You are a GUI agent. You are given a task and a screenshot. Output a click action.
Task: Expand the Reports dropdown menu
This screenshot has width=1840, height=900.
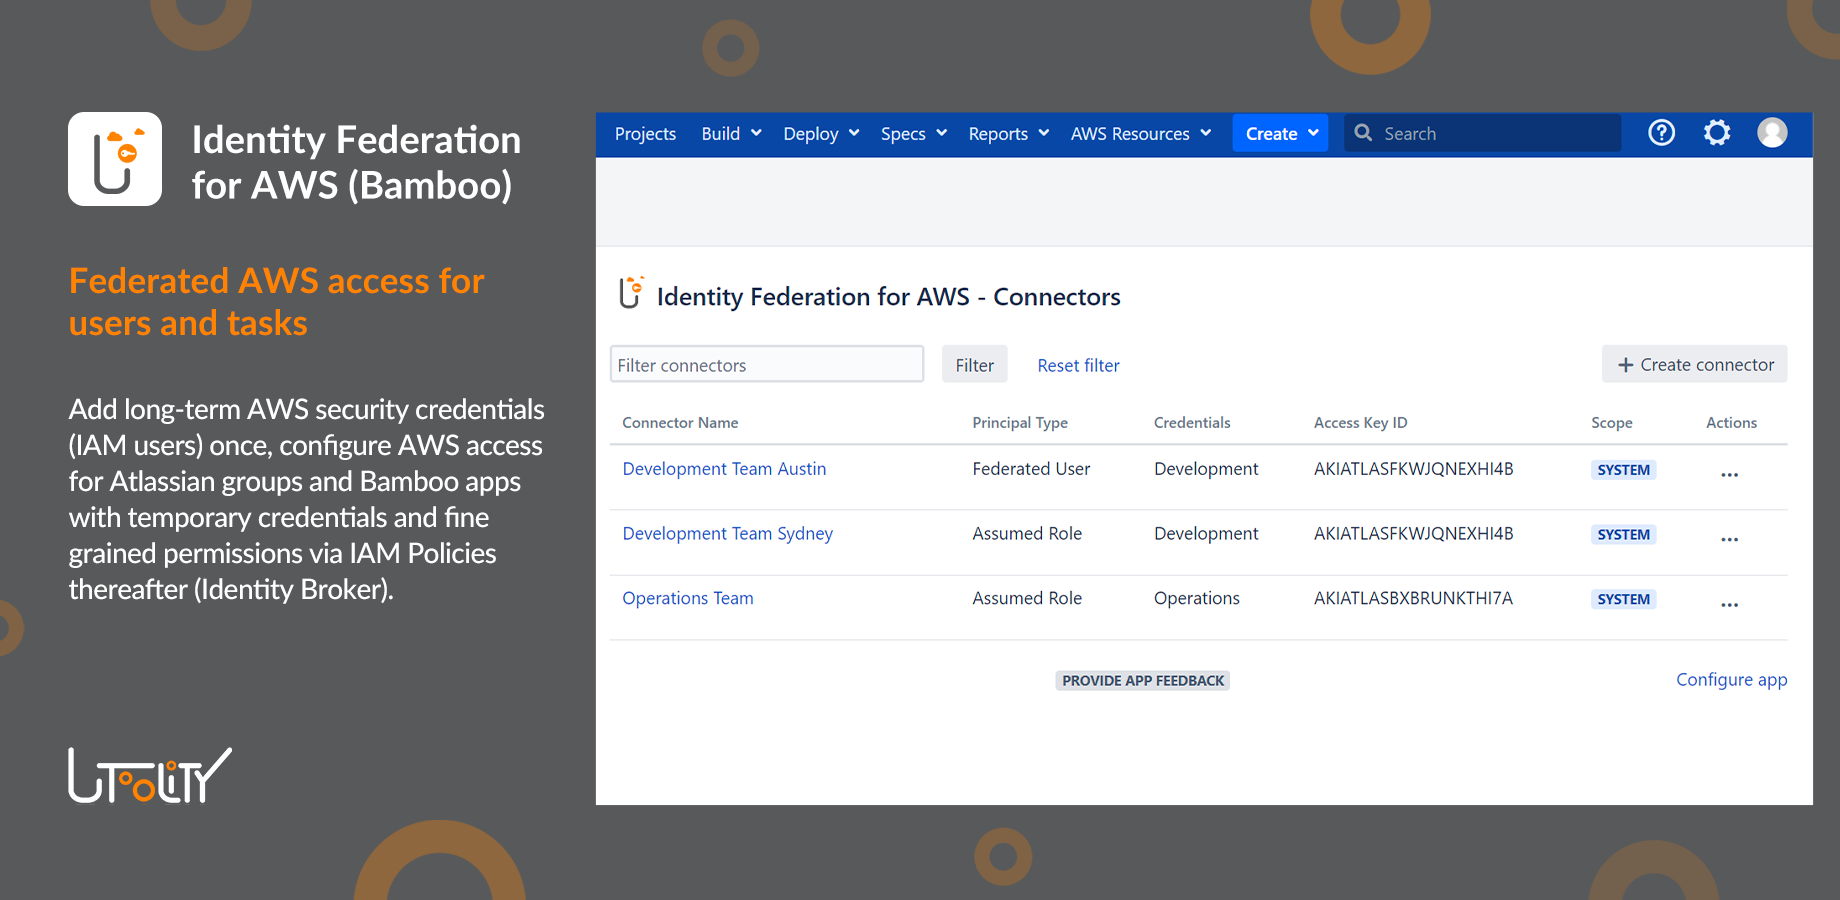pos(1009,133)
